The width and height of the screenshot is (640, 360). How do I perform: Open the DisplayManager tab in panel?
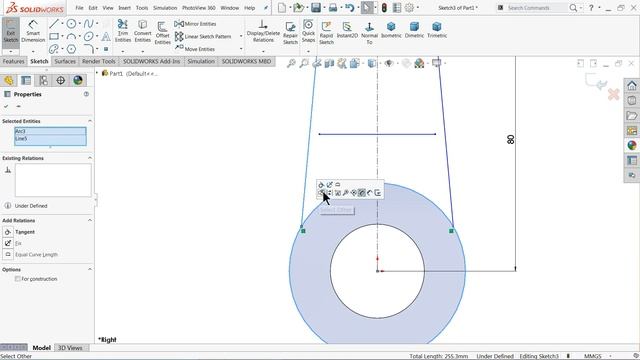(78, 80)
